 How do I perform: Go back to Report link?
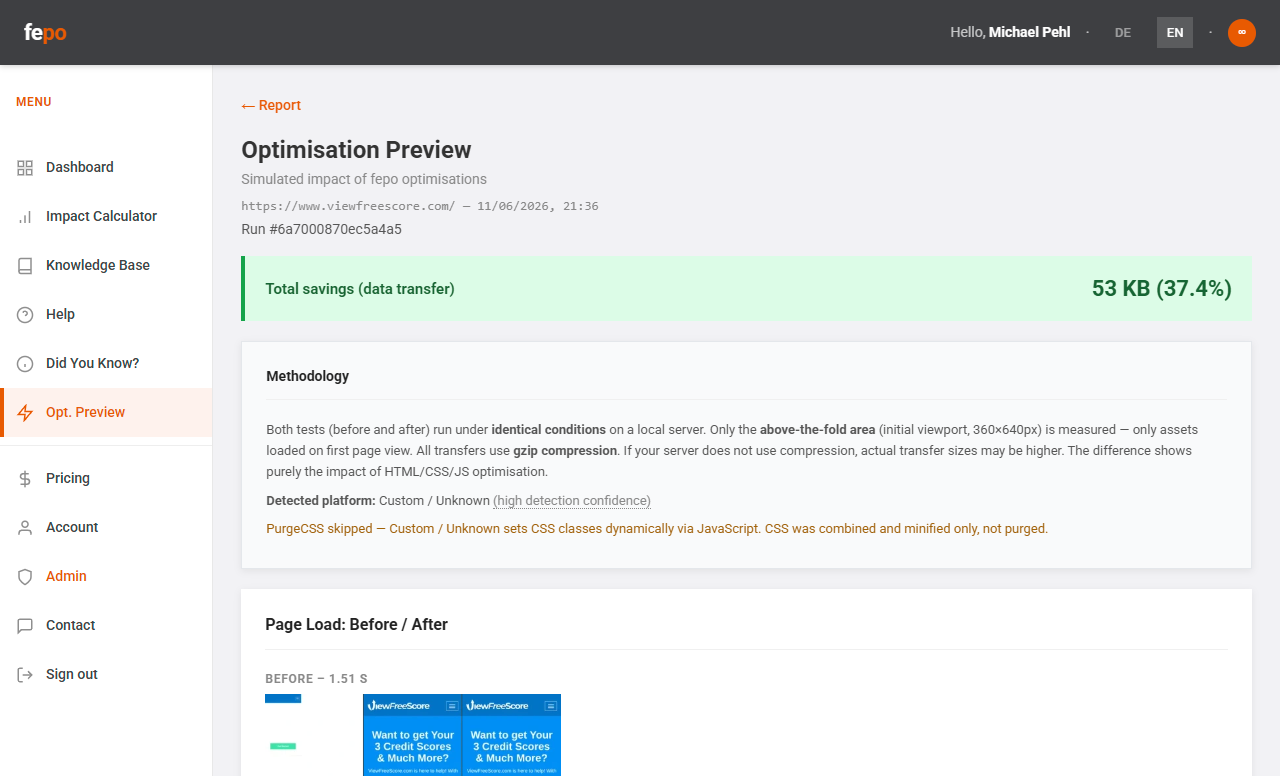271,105
